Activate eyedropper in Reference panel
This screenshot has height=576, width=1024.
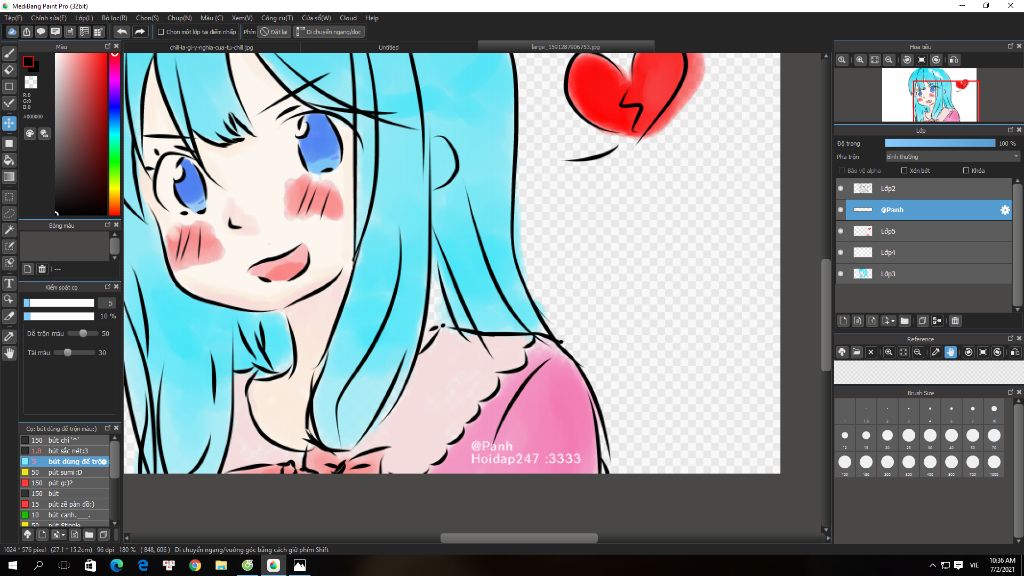coord(935,352)
